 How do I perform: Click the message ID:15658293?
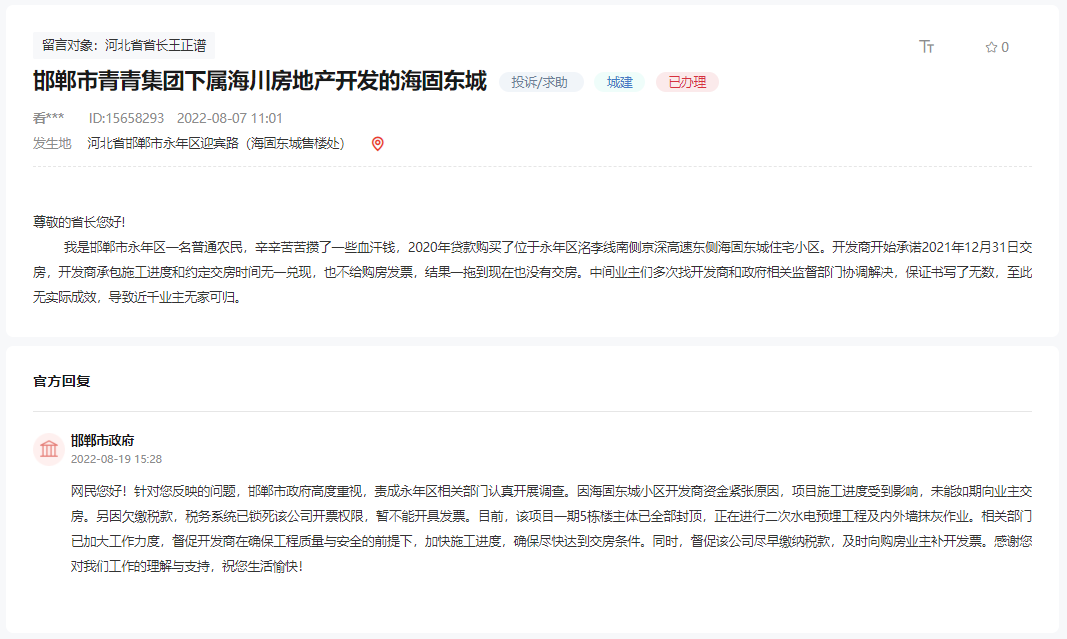(127, 118)
